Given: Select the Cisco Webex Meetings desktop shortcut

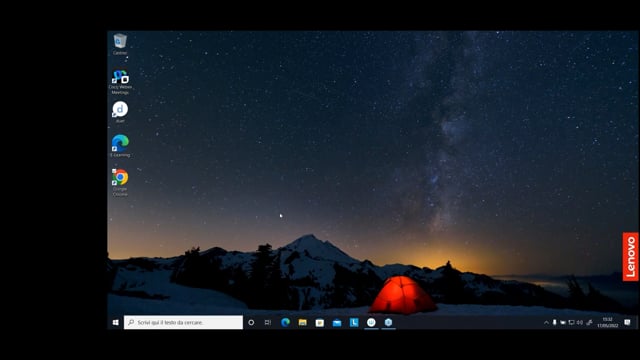Looking at the screenshot, I should (x=120, y=82).
